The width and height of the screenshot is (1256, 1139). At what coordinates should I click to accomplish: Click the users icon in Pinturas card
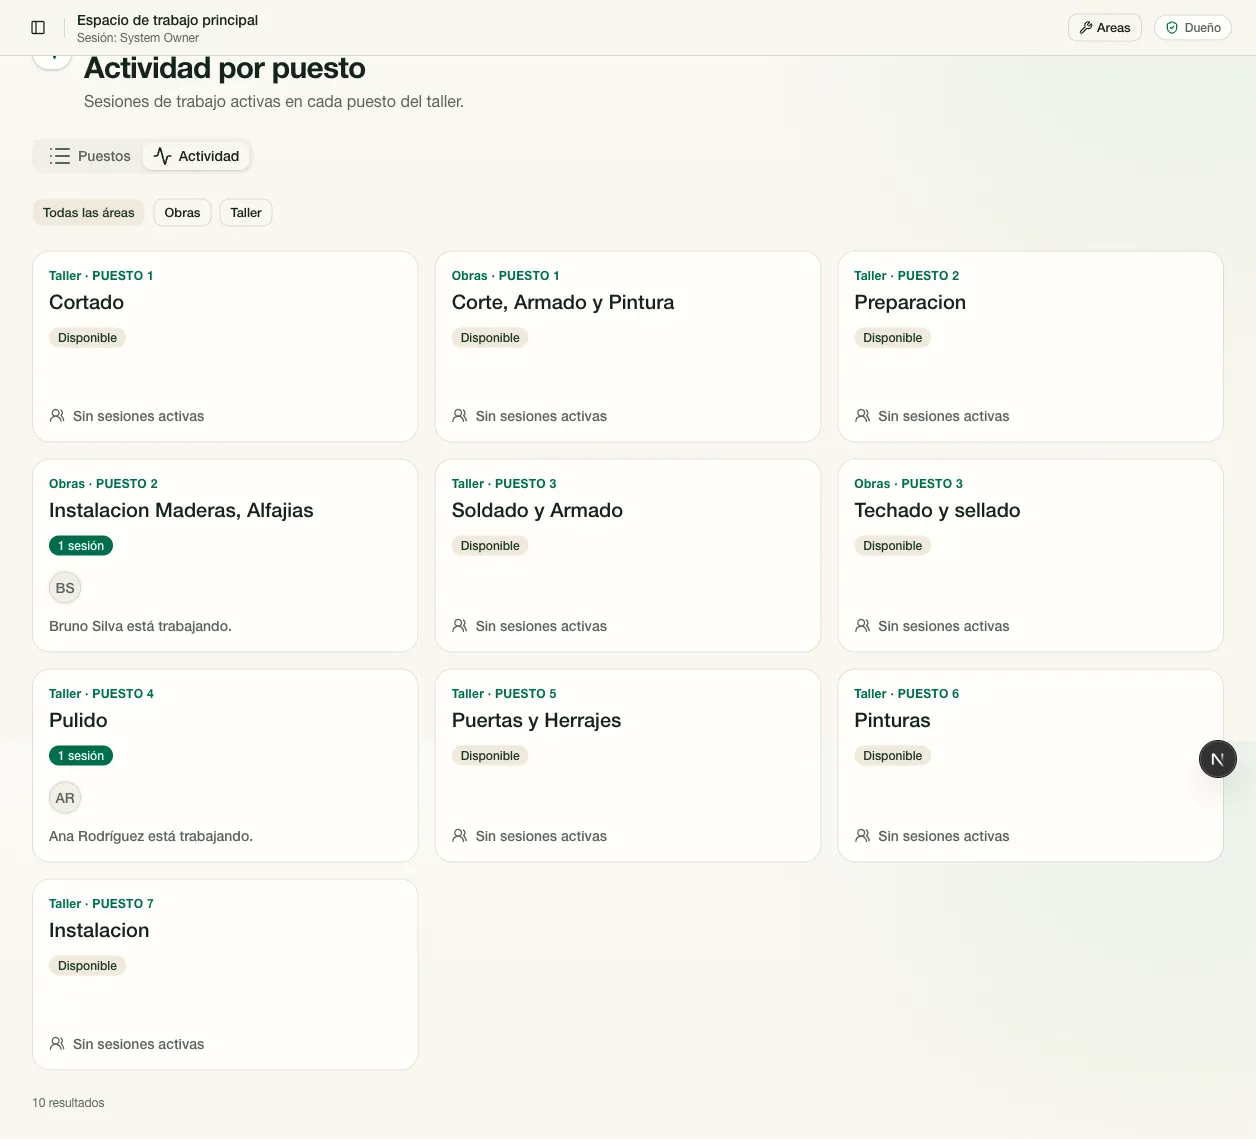tap(862, 835)
